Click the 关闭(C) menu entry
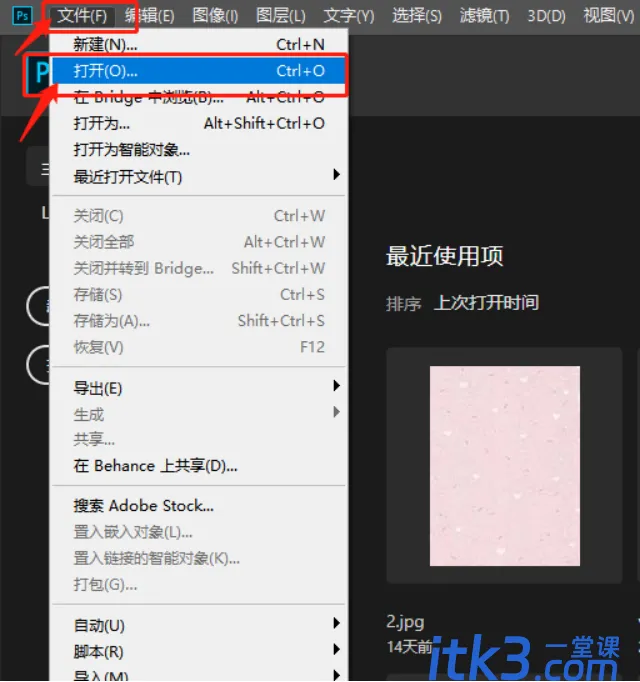This screenshot has height=682, width=640. click(x=199, y=216)
